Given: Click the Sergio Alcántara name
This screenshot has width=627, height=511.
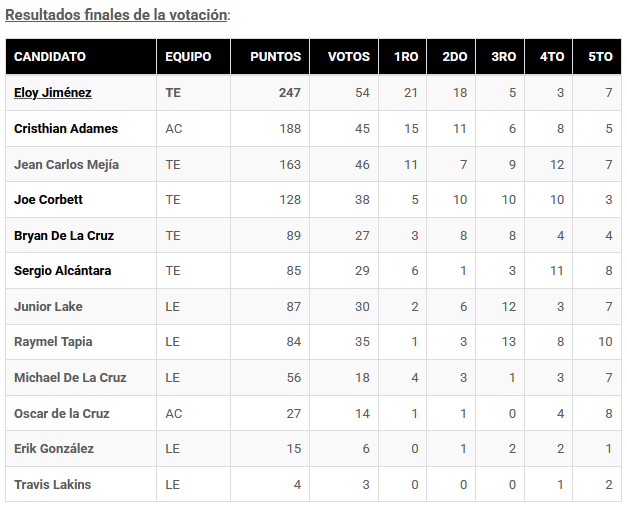Looking at the screenshot, I should 62,271.
